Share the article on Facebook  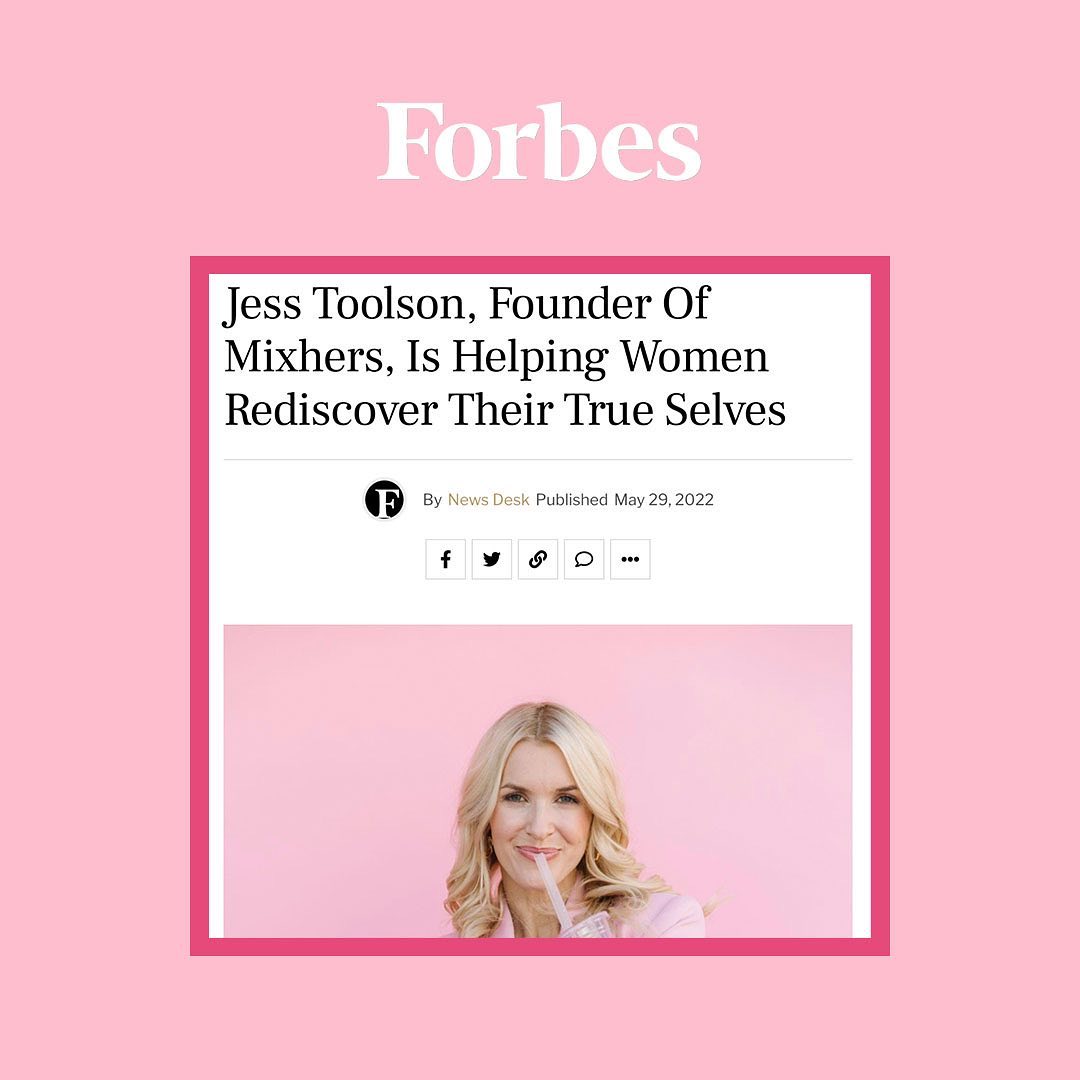click(446, 559)
